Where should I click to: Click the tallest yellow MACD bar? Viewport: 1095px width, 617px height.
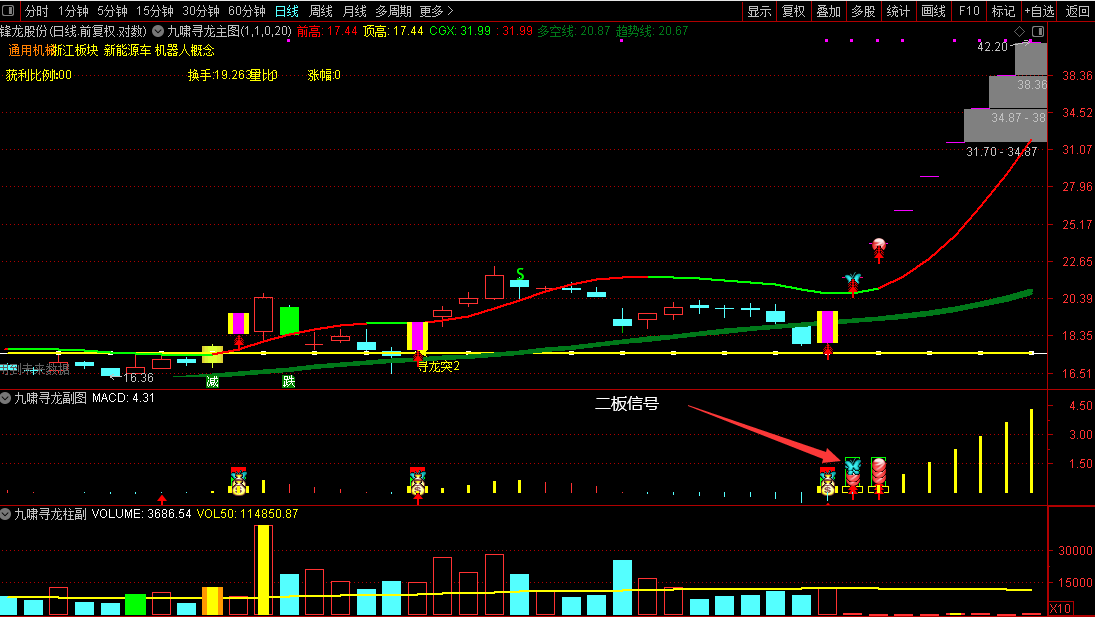tap(1031, 451)
